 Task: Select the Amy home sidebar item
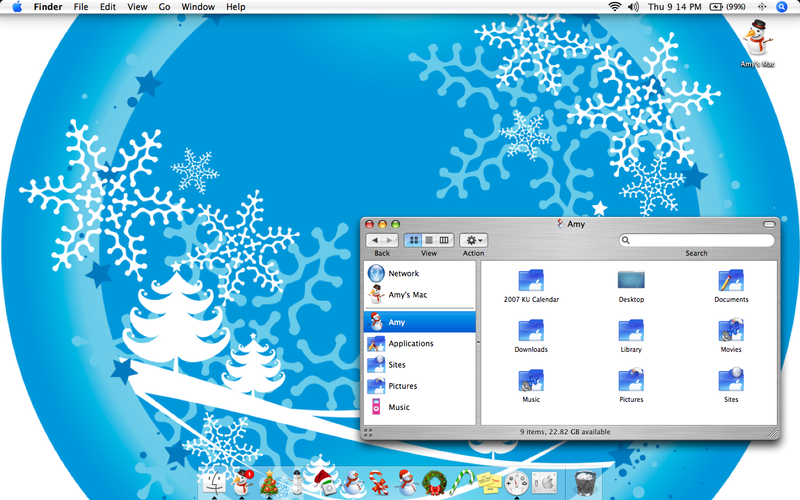click(419, 322)
